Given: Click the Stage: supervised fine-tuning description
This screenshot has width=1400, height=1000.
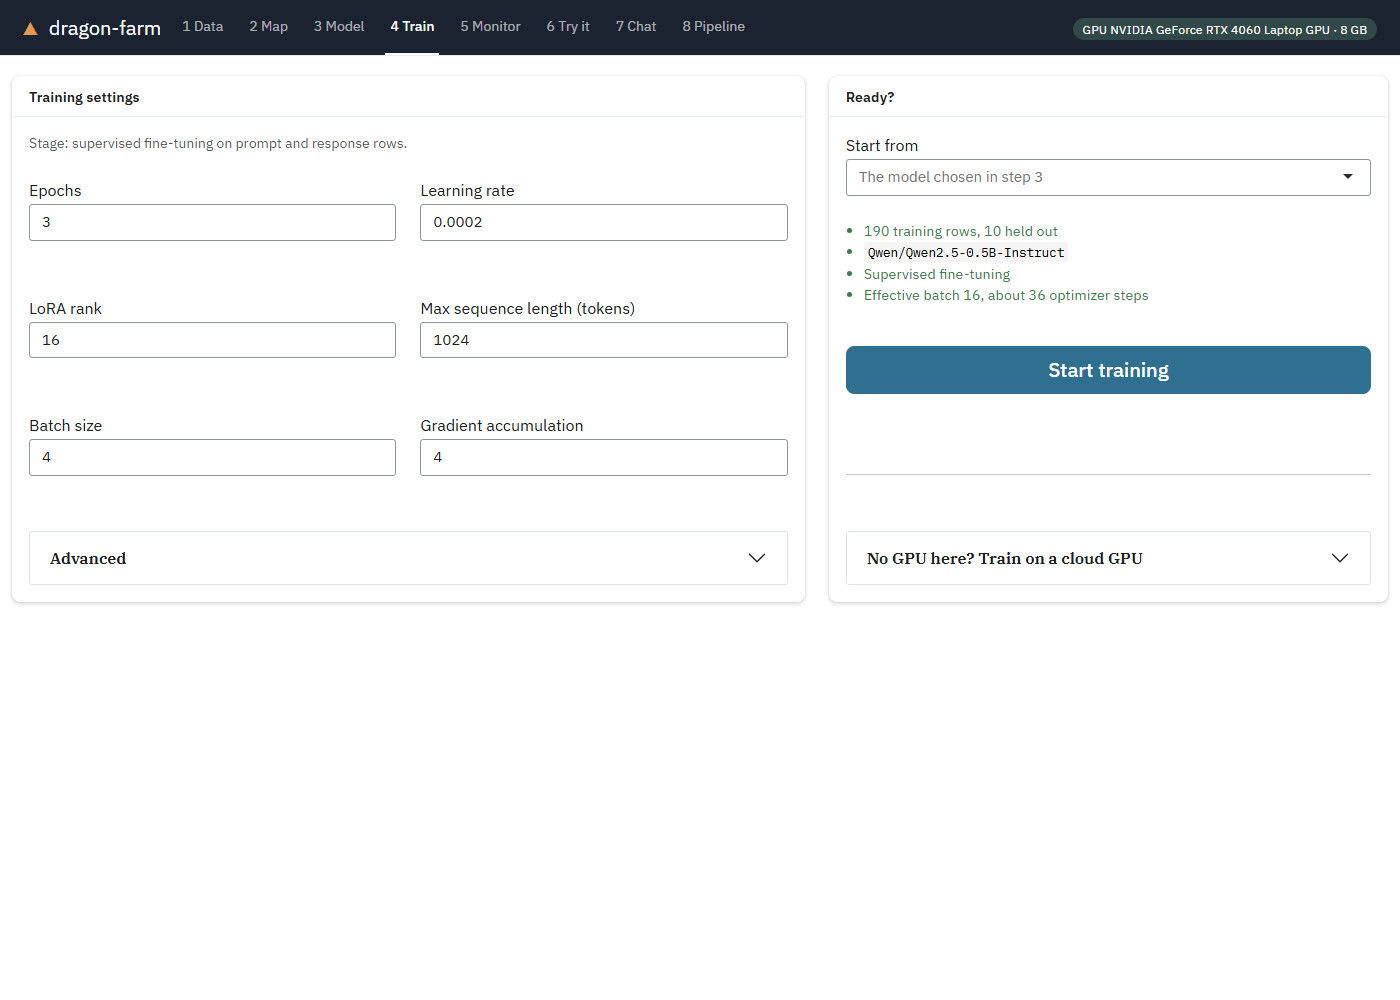Looking at the screenshot, I should point(218,143).
